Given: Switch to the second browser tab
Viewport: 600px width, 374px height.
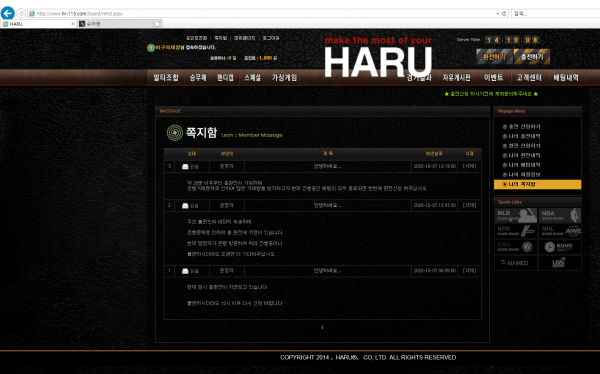Looking at the screenshot, I should (x=115, y=24).
